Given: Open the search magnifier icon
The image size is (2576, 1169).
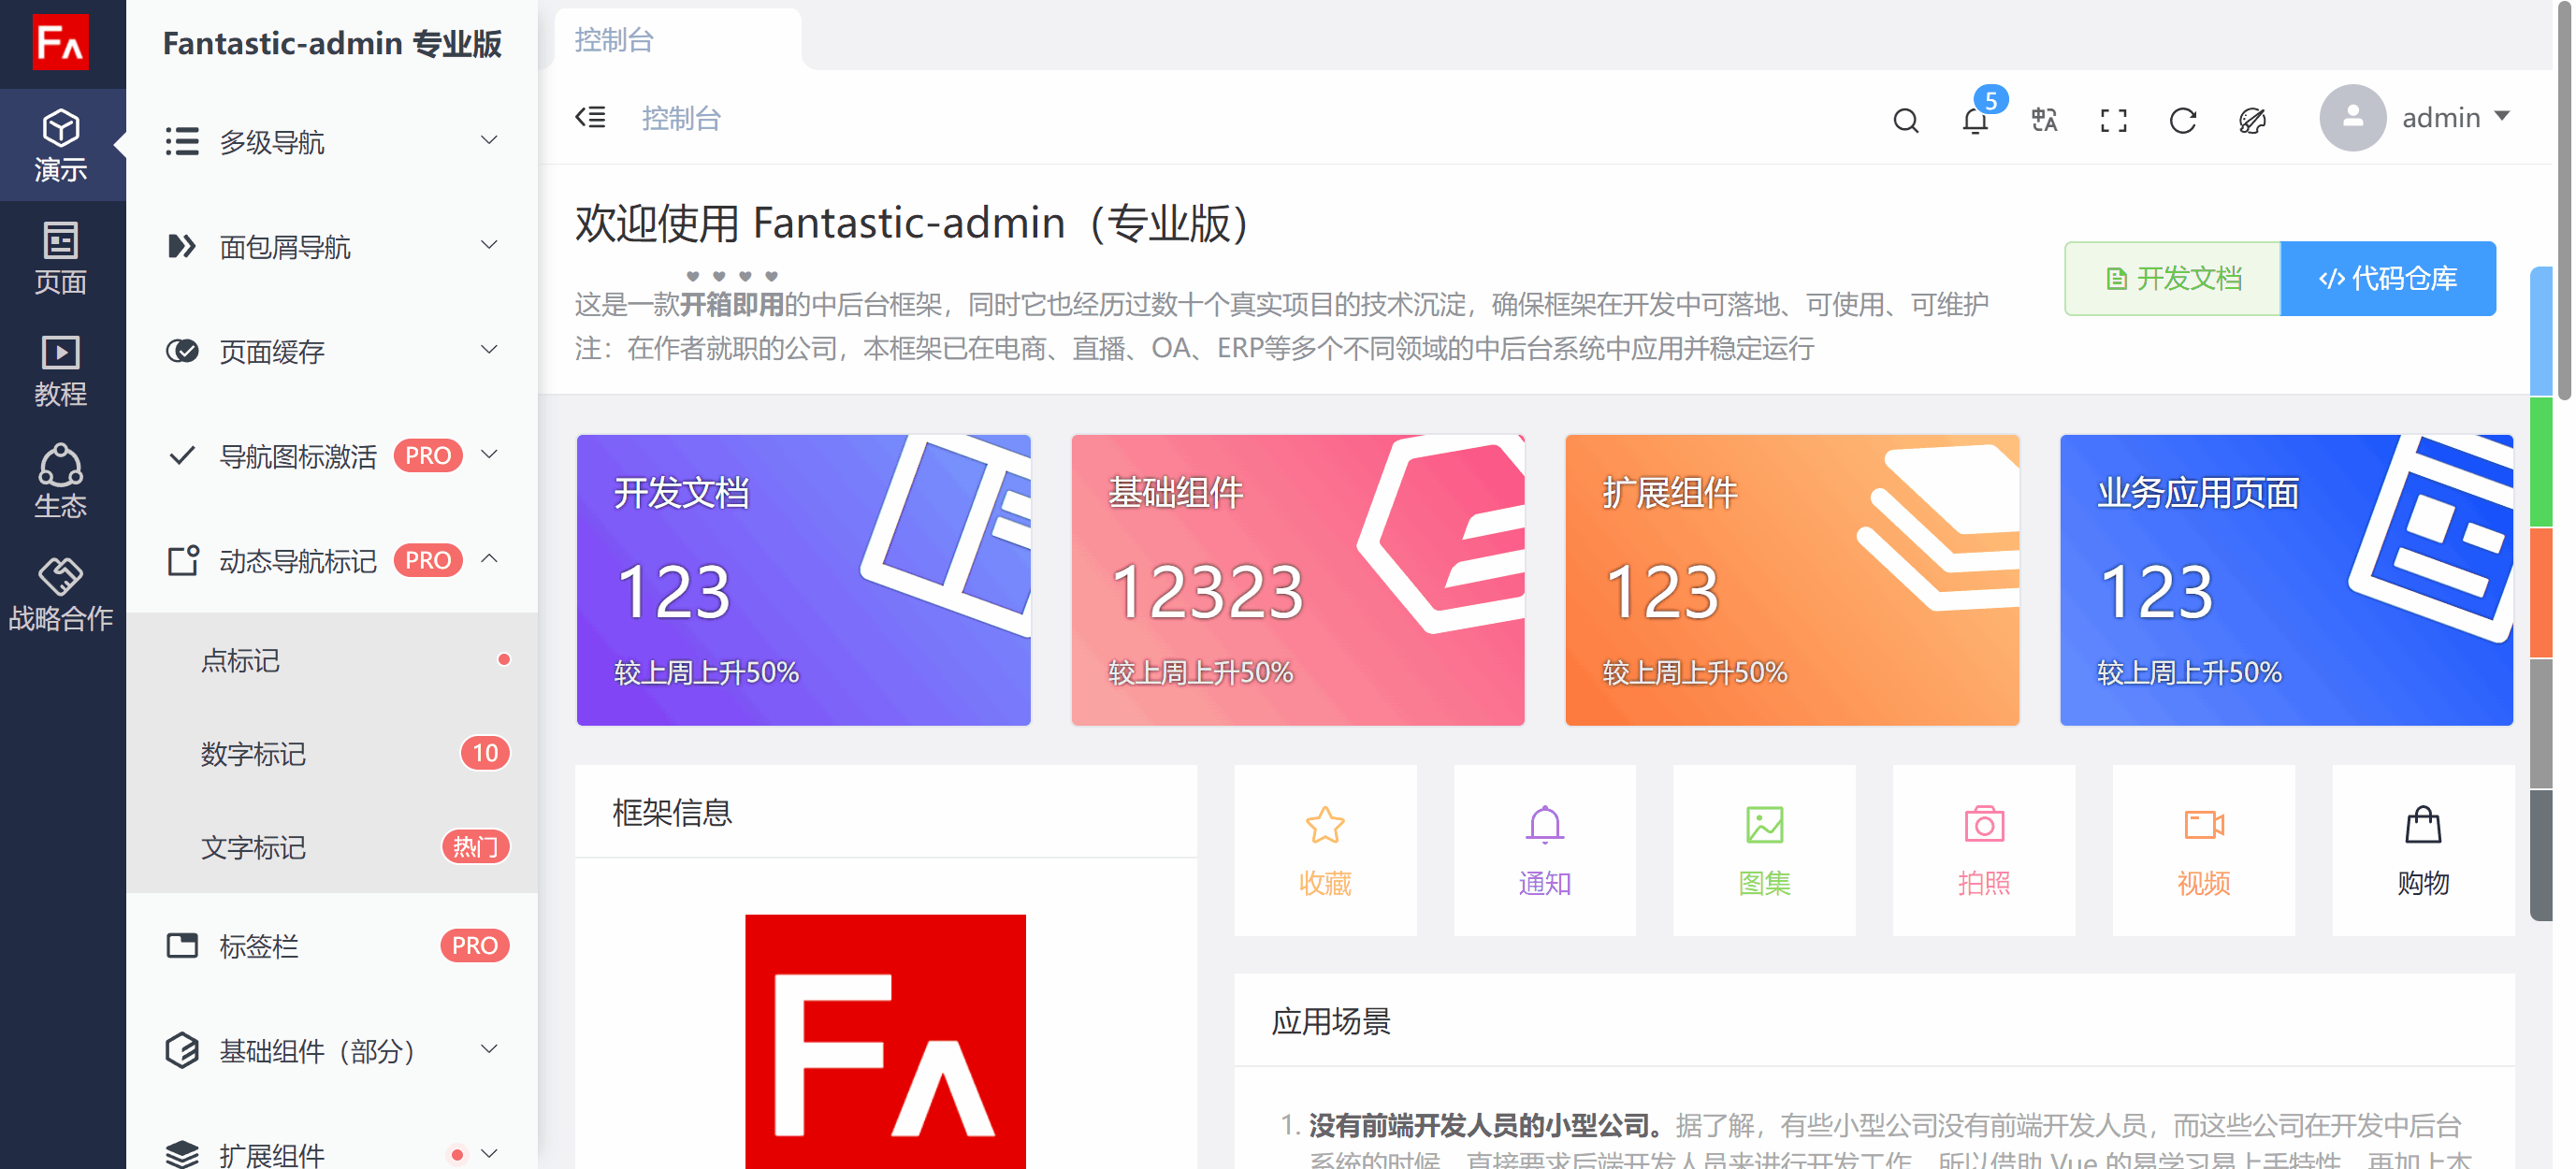Looking at the screenshot, I should coord(1905,121).
